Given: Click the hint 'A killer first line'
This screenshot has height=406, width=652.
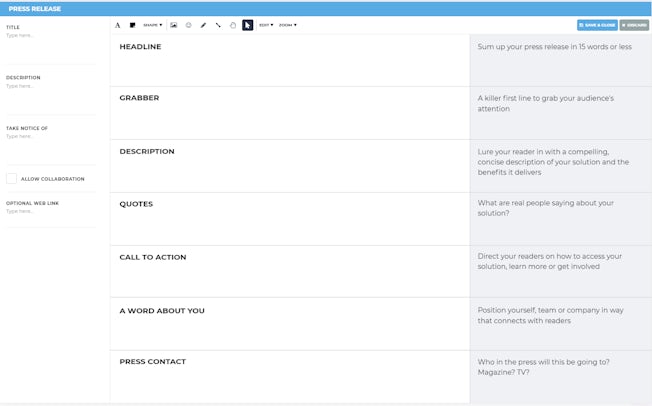Looking at the screenshot, I should [546, 103].
